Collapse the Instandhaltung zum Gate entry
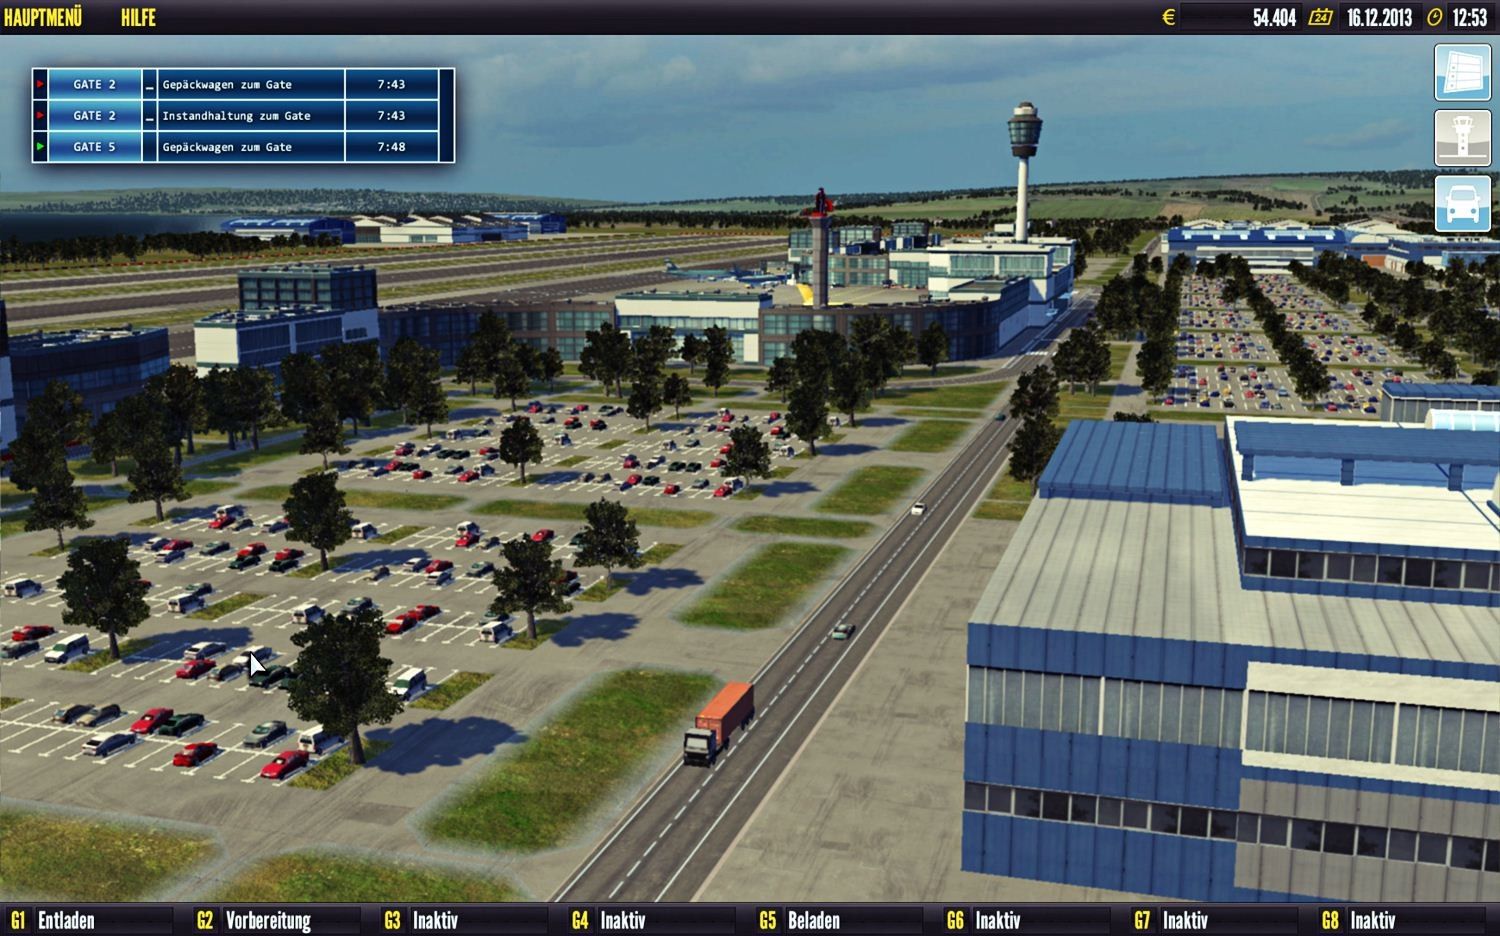 coord(150,116)
